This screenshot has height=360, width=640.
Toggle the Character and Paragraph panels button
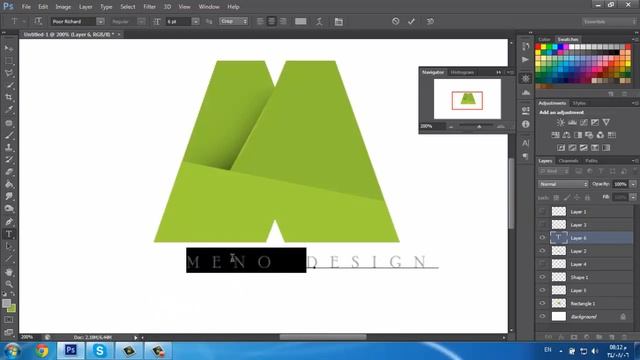[x=339, y=21]
